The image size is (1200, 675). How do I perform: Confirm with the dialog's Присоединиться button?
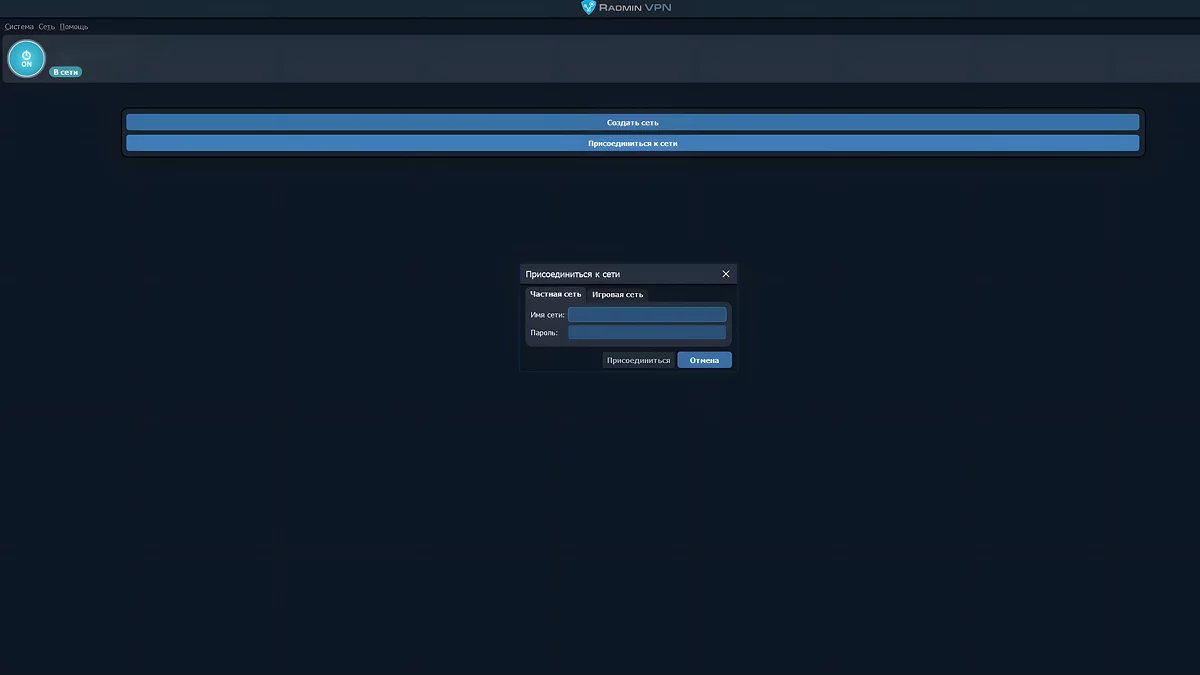[x=638, y=360]
